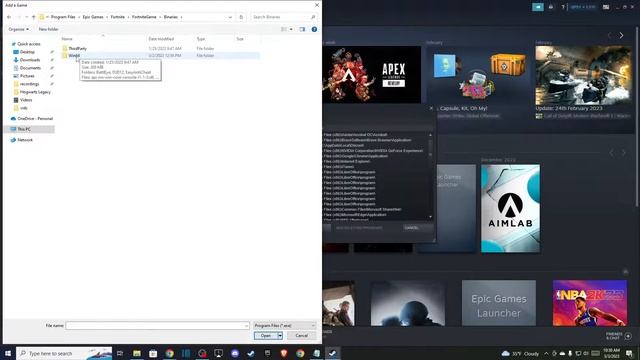Open Steam Friends & Chat plus icon

628,336
